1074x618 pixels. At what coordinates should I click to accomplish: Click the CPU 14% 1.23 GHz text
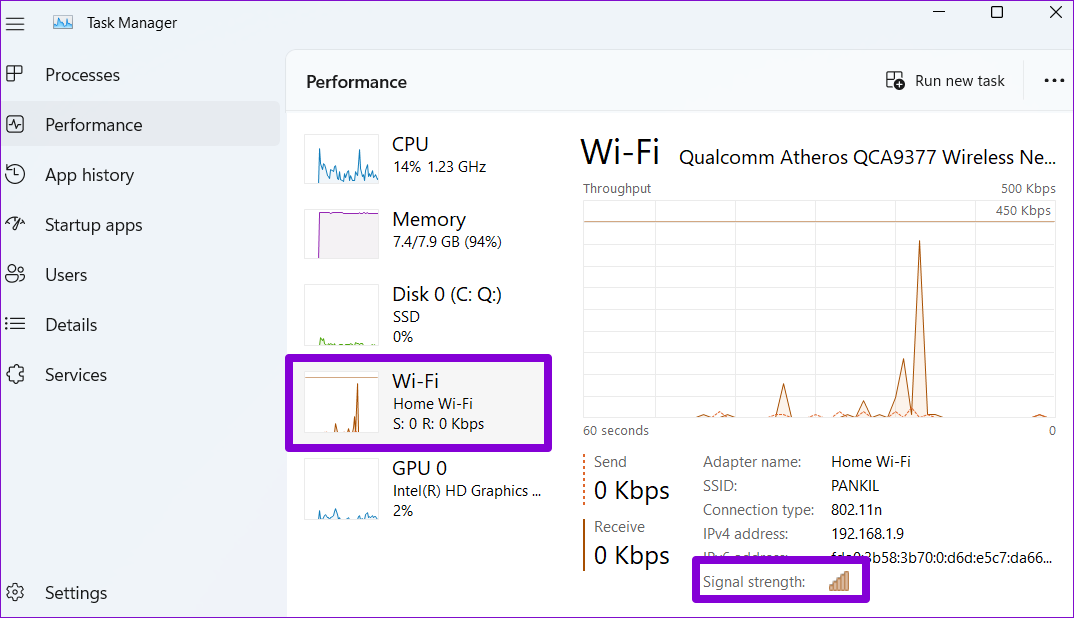439,166
